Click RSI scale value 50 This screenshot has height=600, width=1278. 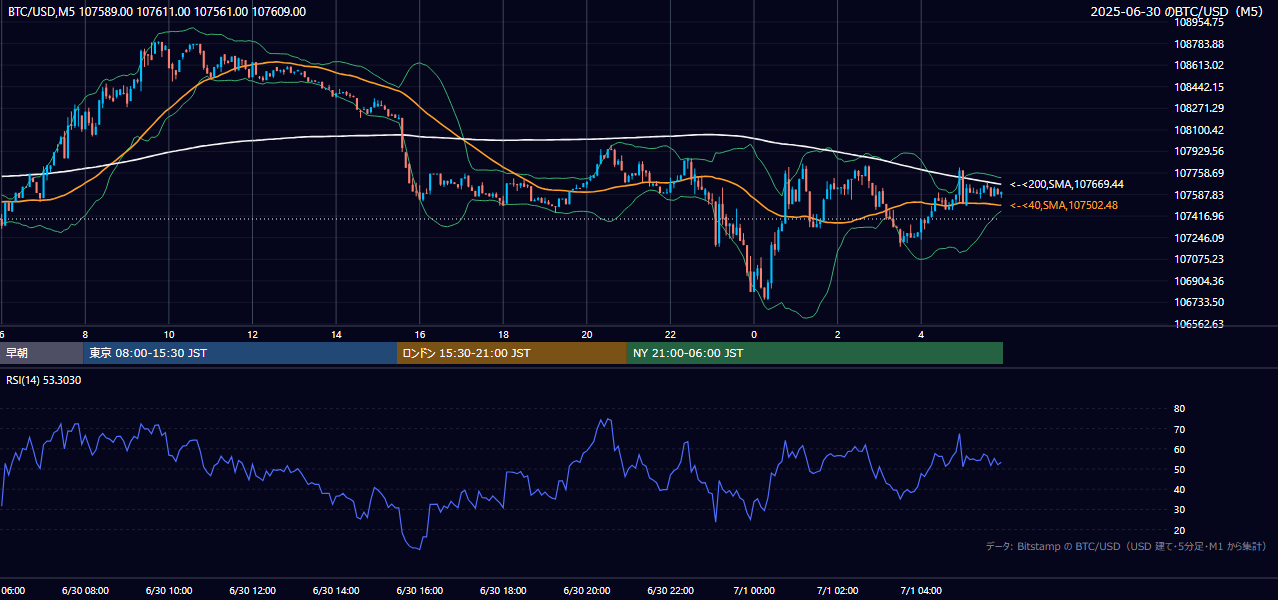[x=1179, y=469]
